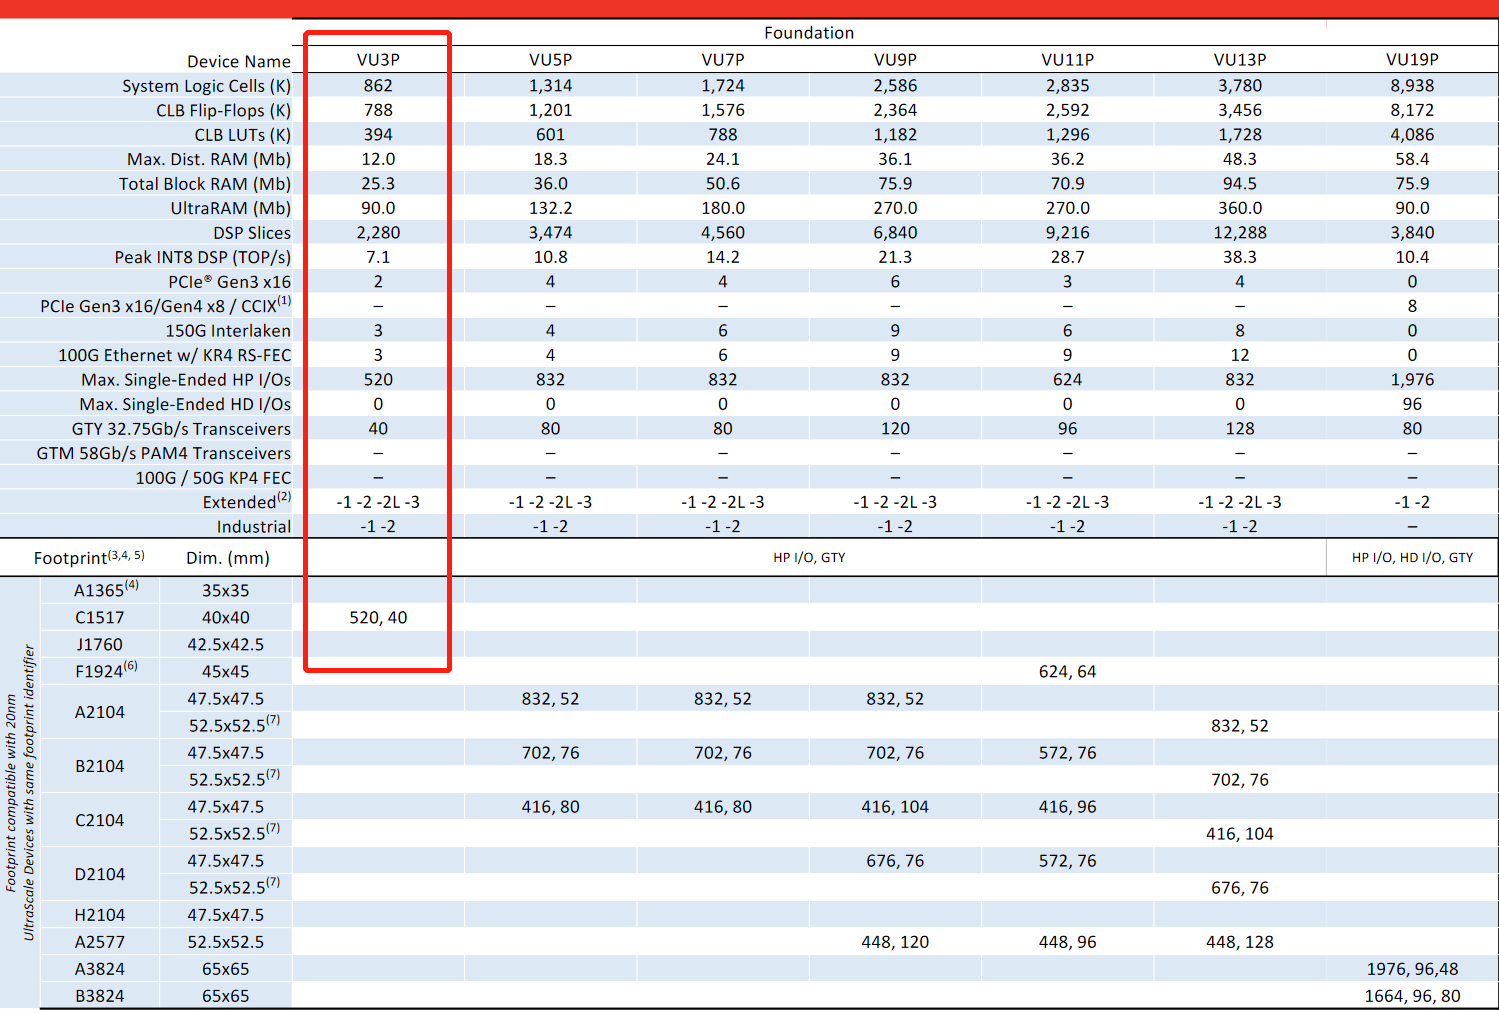Click the Extended speed grade row label
The image size is (1499, 1014).
pyautogui.click(x=247, y=501)
